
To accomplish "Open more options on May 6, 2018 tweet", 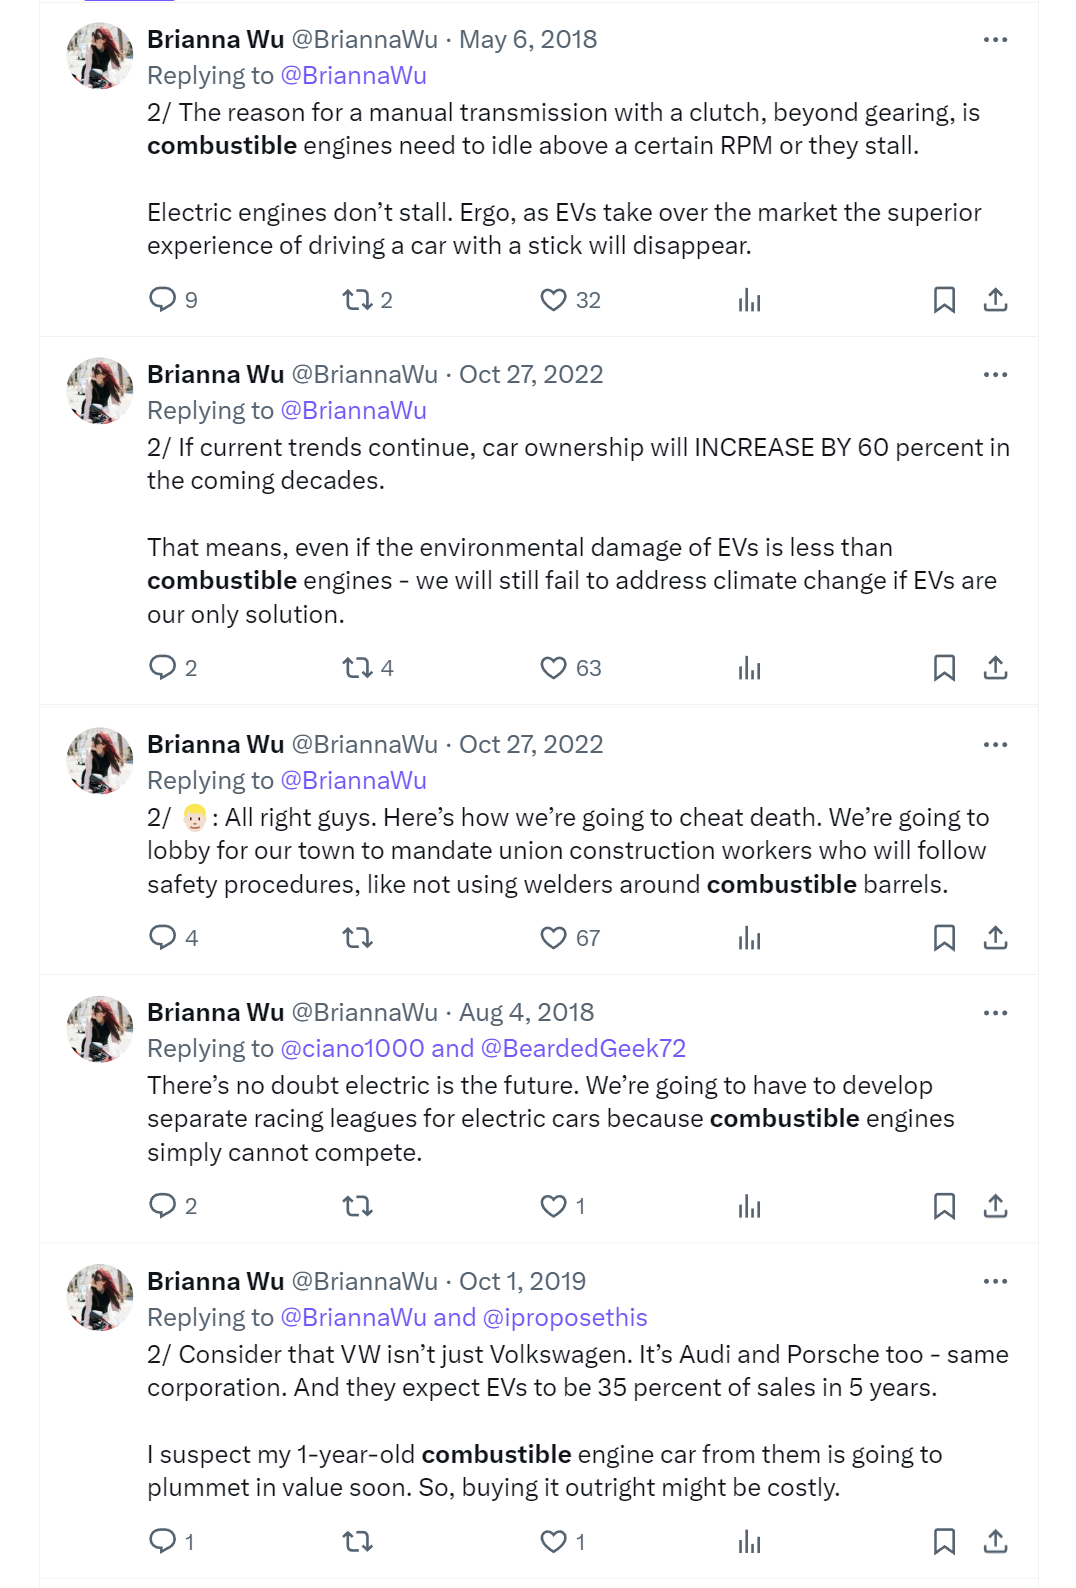I will [x=995, y=40].
